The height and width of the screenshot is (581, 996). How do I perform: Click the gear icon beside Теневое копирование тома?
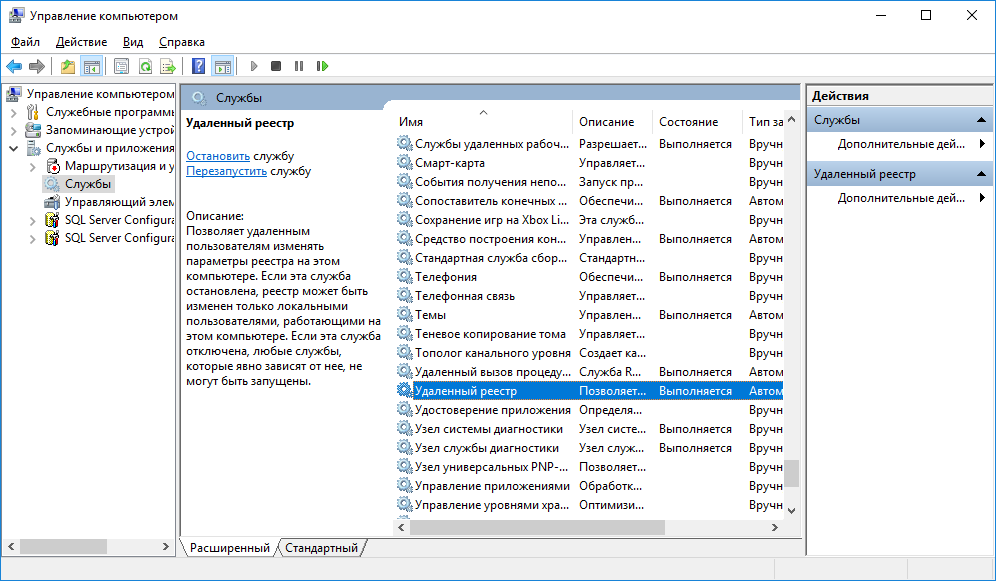coord(405,333)
